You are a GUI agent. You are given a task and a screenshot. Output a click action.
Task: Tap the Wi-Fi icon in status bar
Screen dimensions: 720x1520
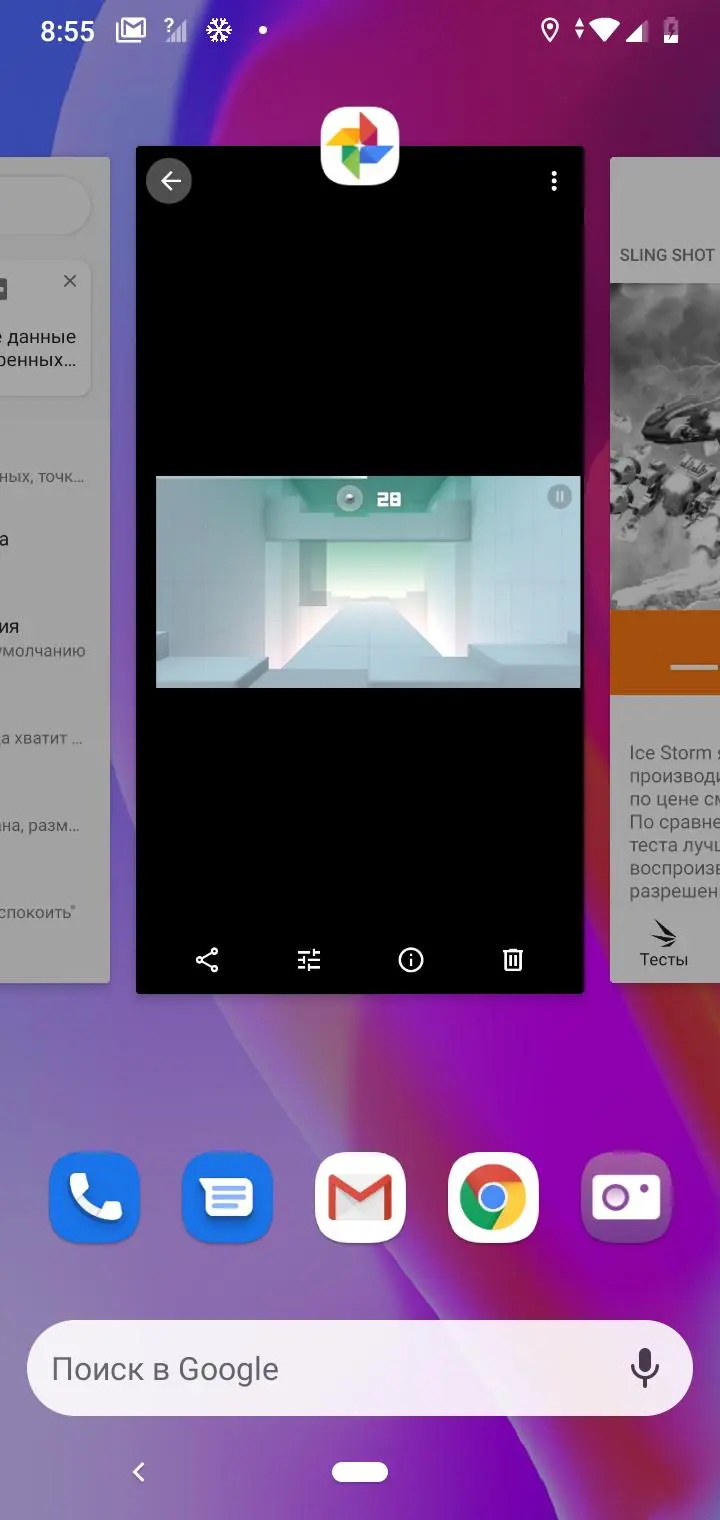[604, 31]
